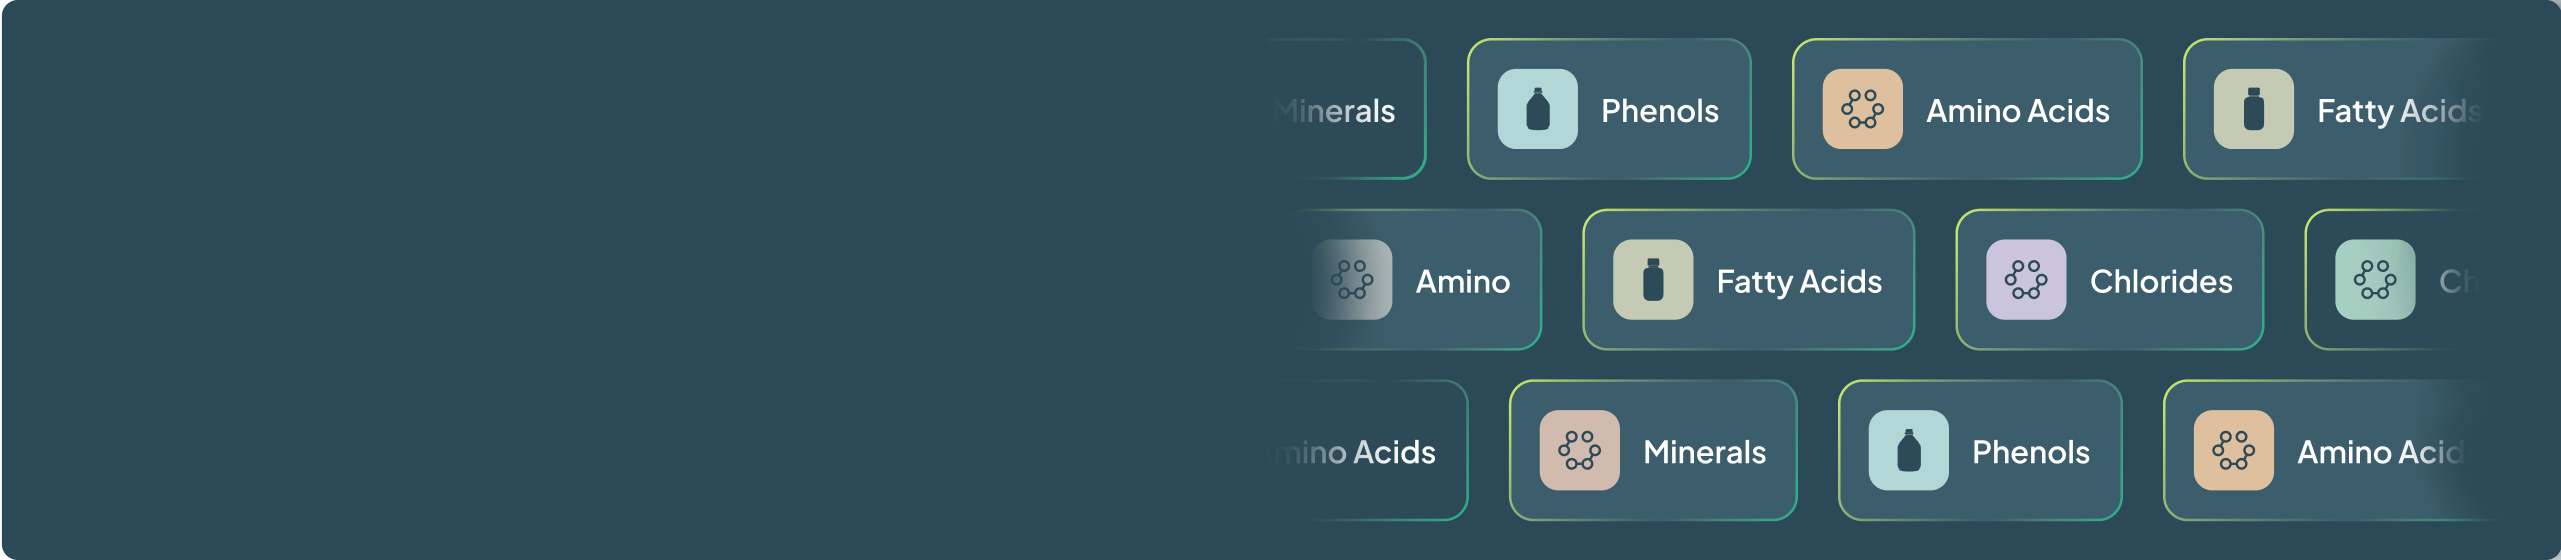Image resolution: width=2561 pixels, height=560 pixels.
Task: Click the bottle icon on top-row Fatty Acids chip
Action: click(x=2253, y=109)
